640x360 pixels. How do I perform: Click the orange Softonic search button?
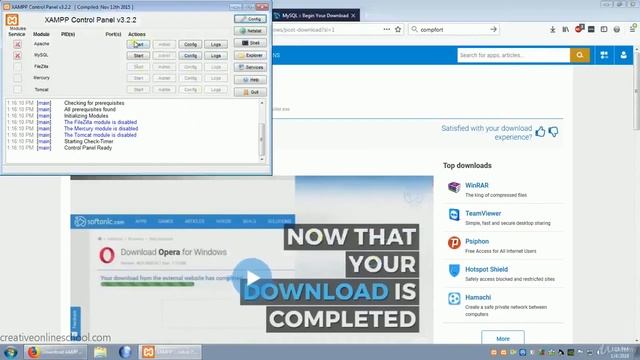580,55
